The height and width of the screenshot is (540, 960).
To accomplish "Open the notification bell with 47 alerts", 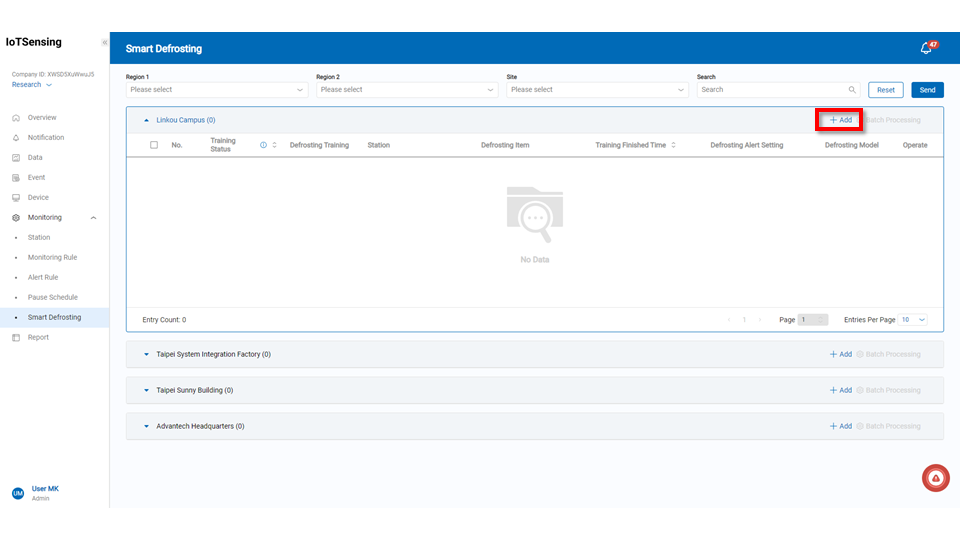I will coord(926,48).
